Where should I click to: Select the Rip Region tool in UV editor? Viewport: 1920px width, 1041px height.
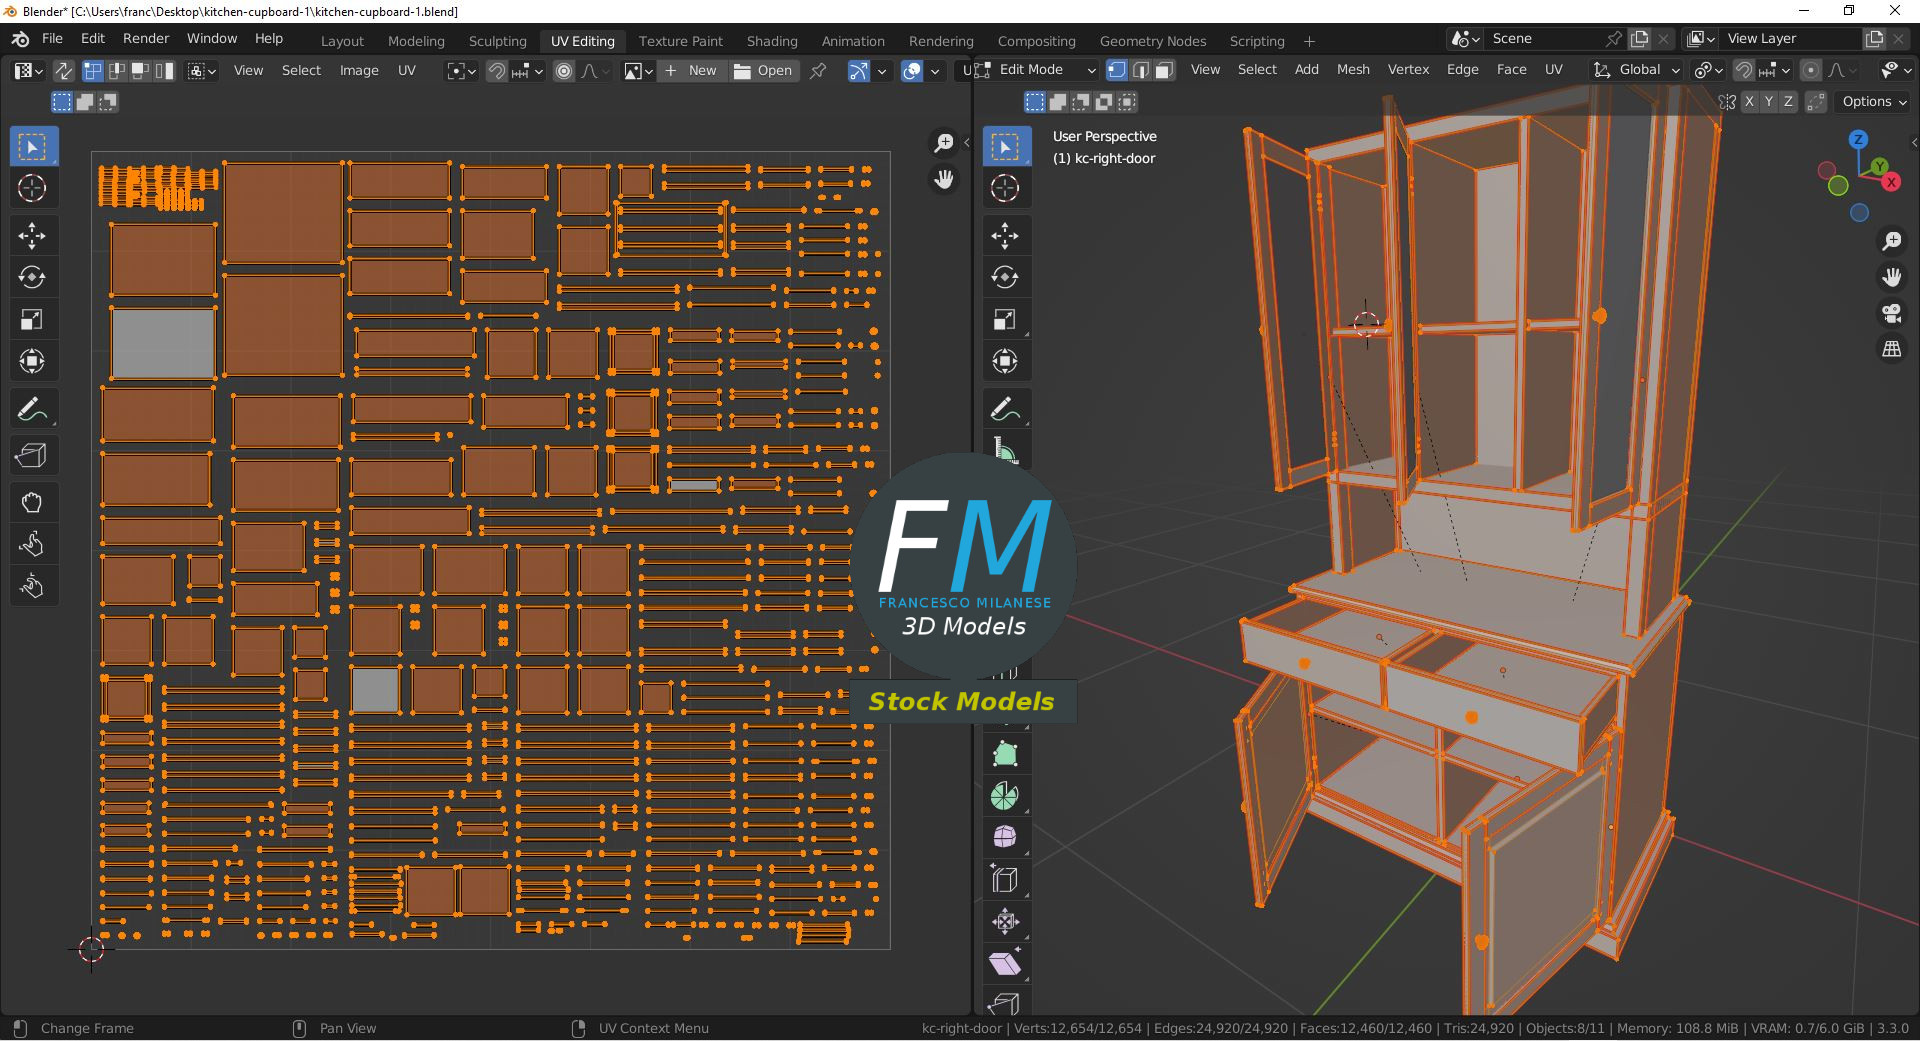32,456
